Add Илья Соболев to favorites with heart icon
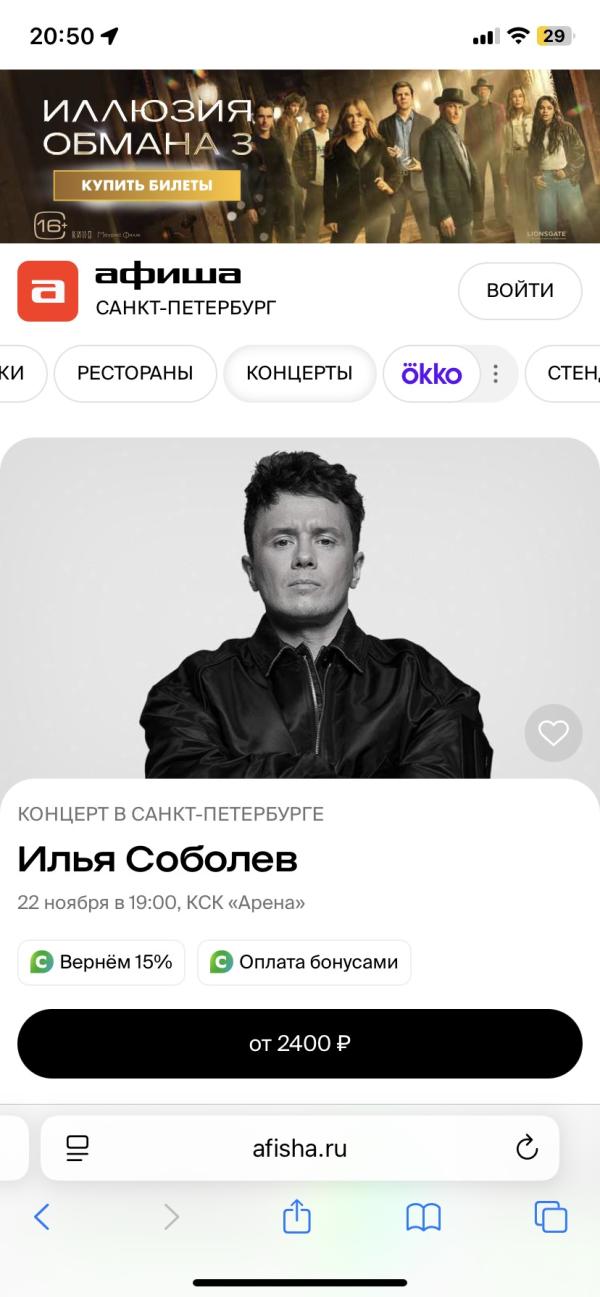Screen dimensions: 600x1297 tap(553, 733)
